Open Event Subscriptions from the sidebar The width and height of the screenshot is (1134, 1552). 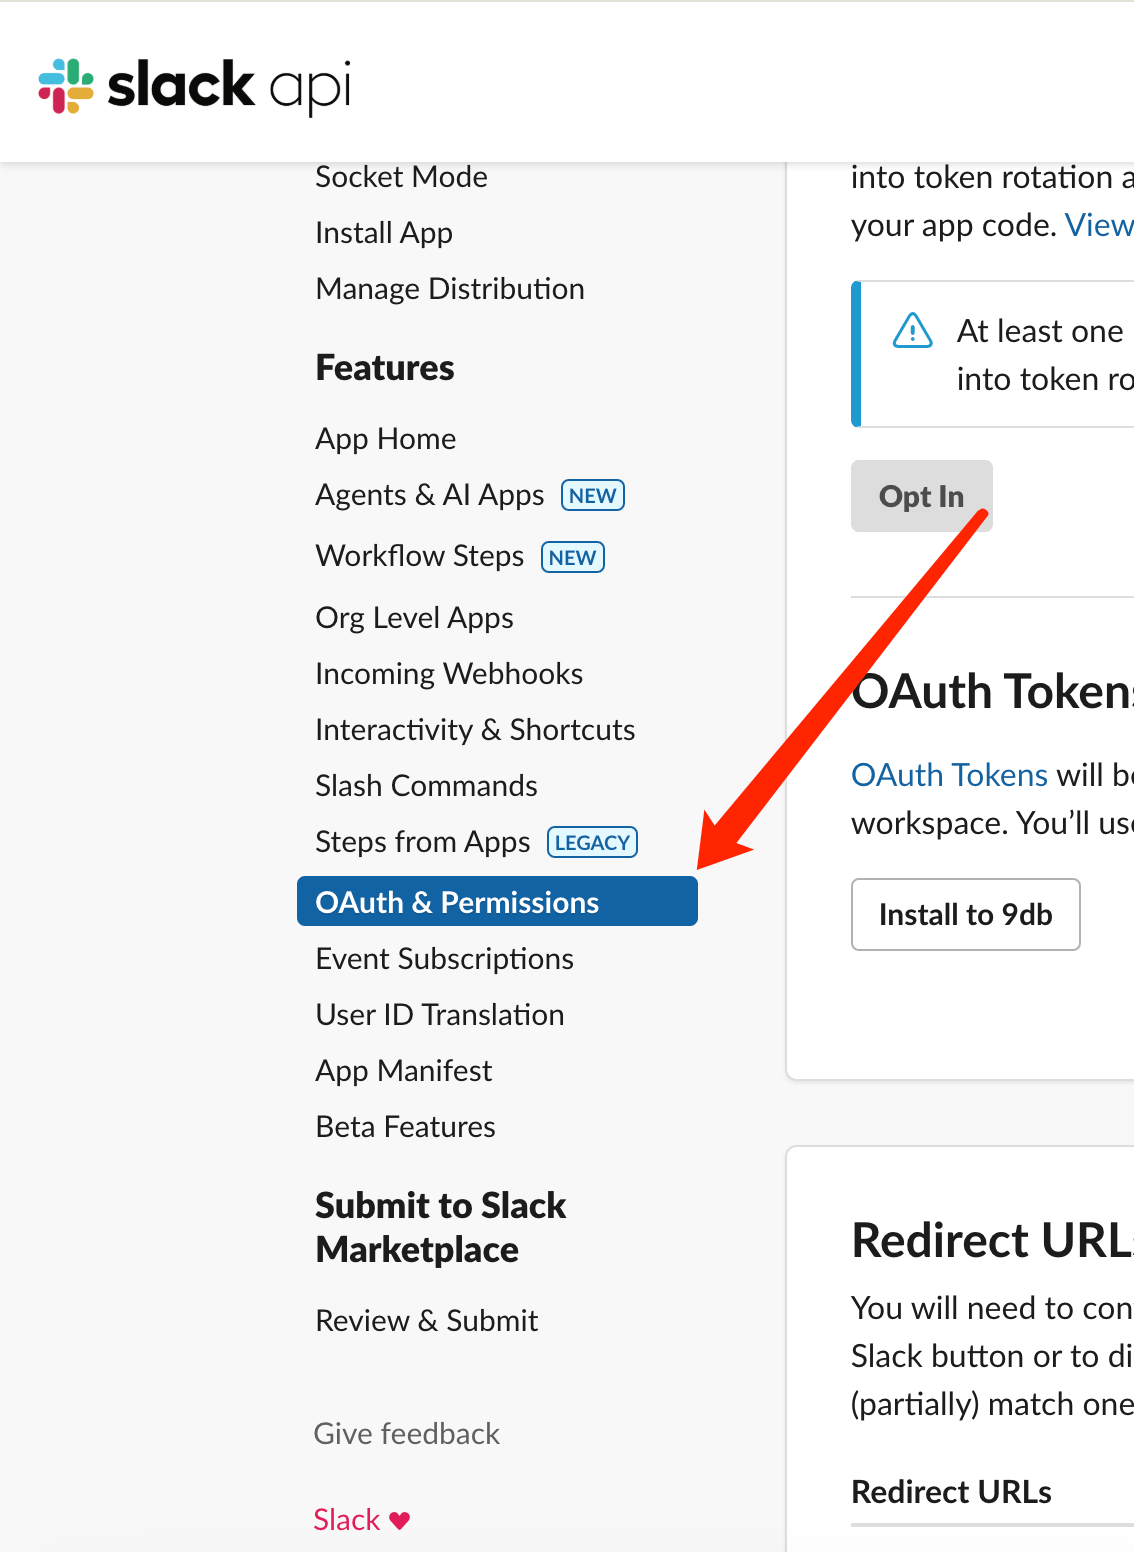[444, 958]
